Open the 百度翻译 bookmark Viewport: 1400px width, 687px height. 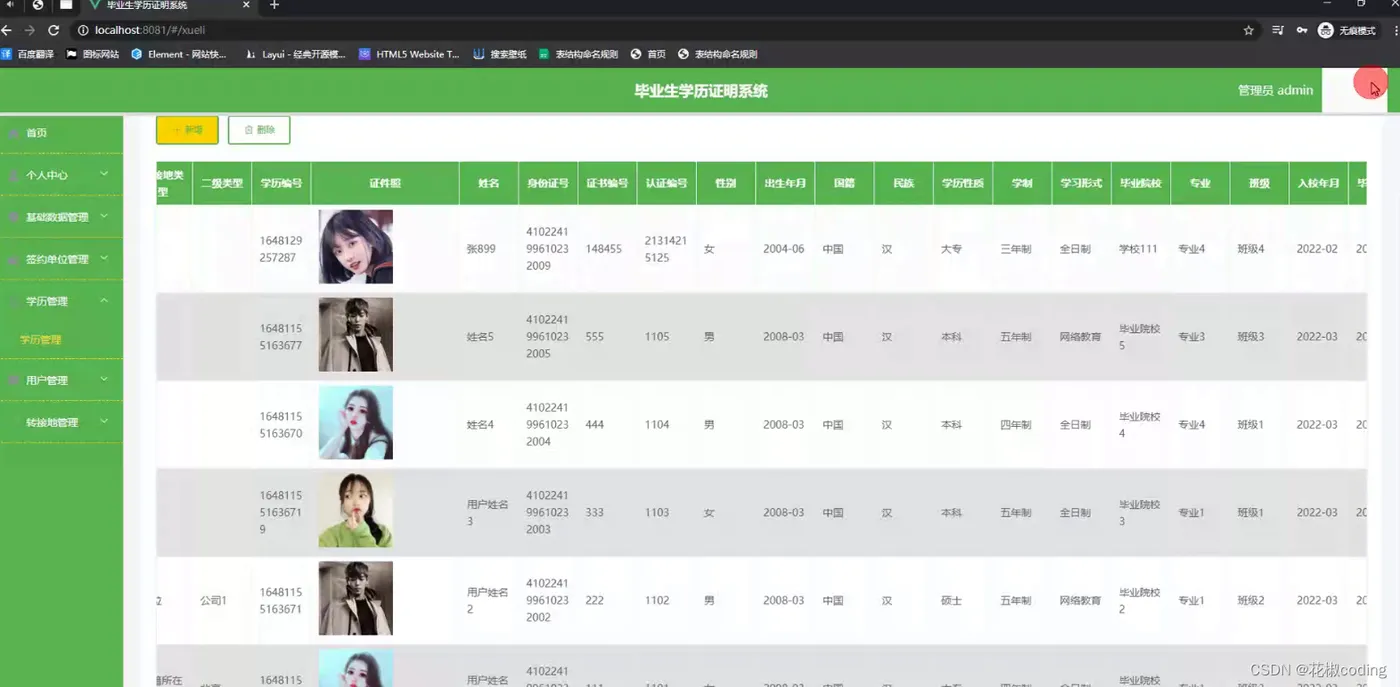click(28, 54)
